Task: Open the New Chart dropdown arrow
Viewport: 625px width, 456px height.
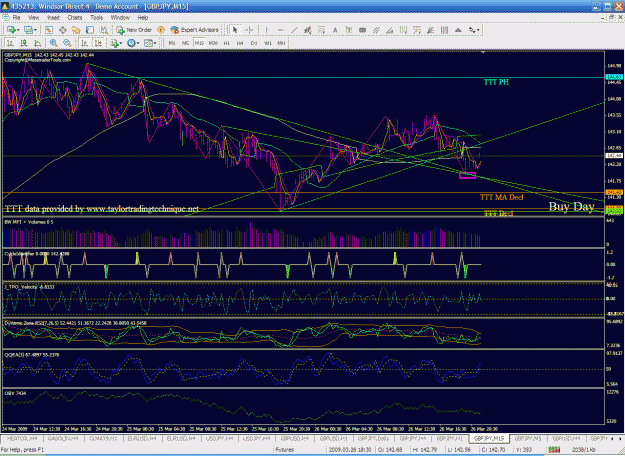Action: click(x=18, y=30)
